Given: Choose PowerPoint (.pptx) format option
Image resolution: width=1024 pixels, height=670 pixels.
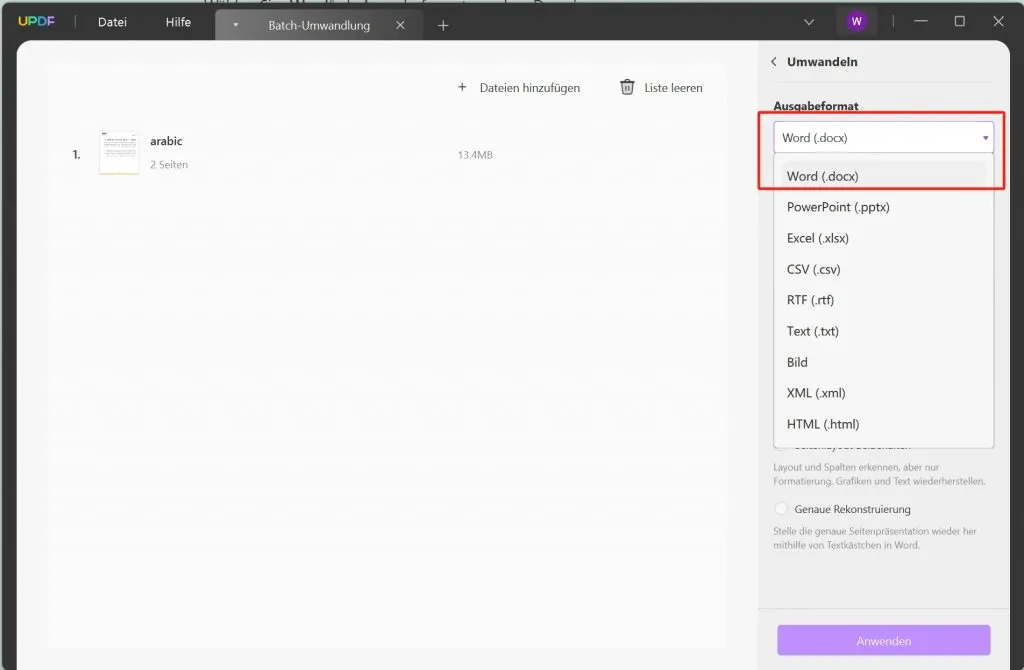Looking at the screenshot, I should (883, 207).
